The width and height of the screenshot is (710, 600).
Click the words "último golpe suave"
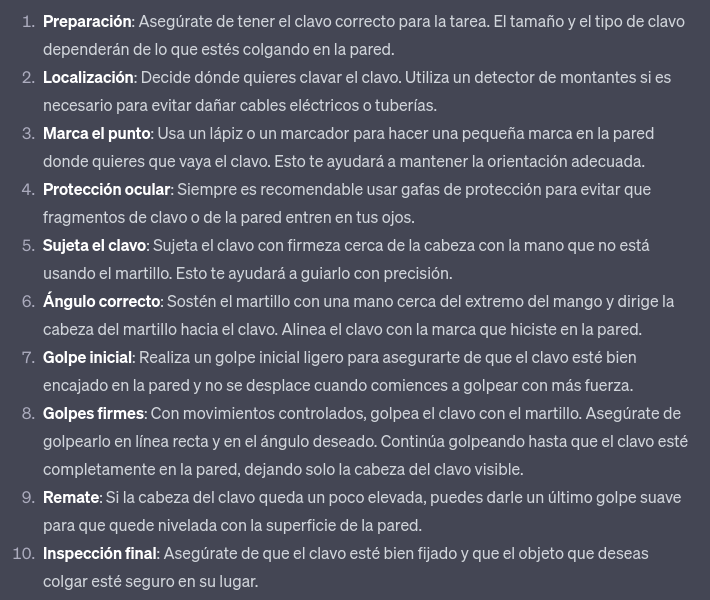[x=608, y=497]
